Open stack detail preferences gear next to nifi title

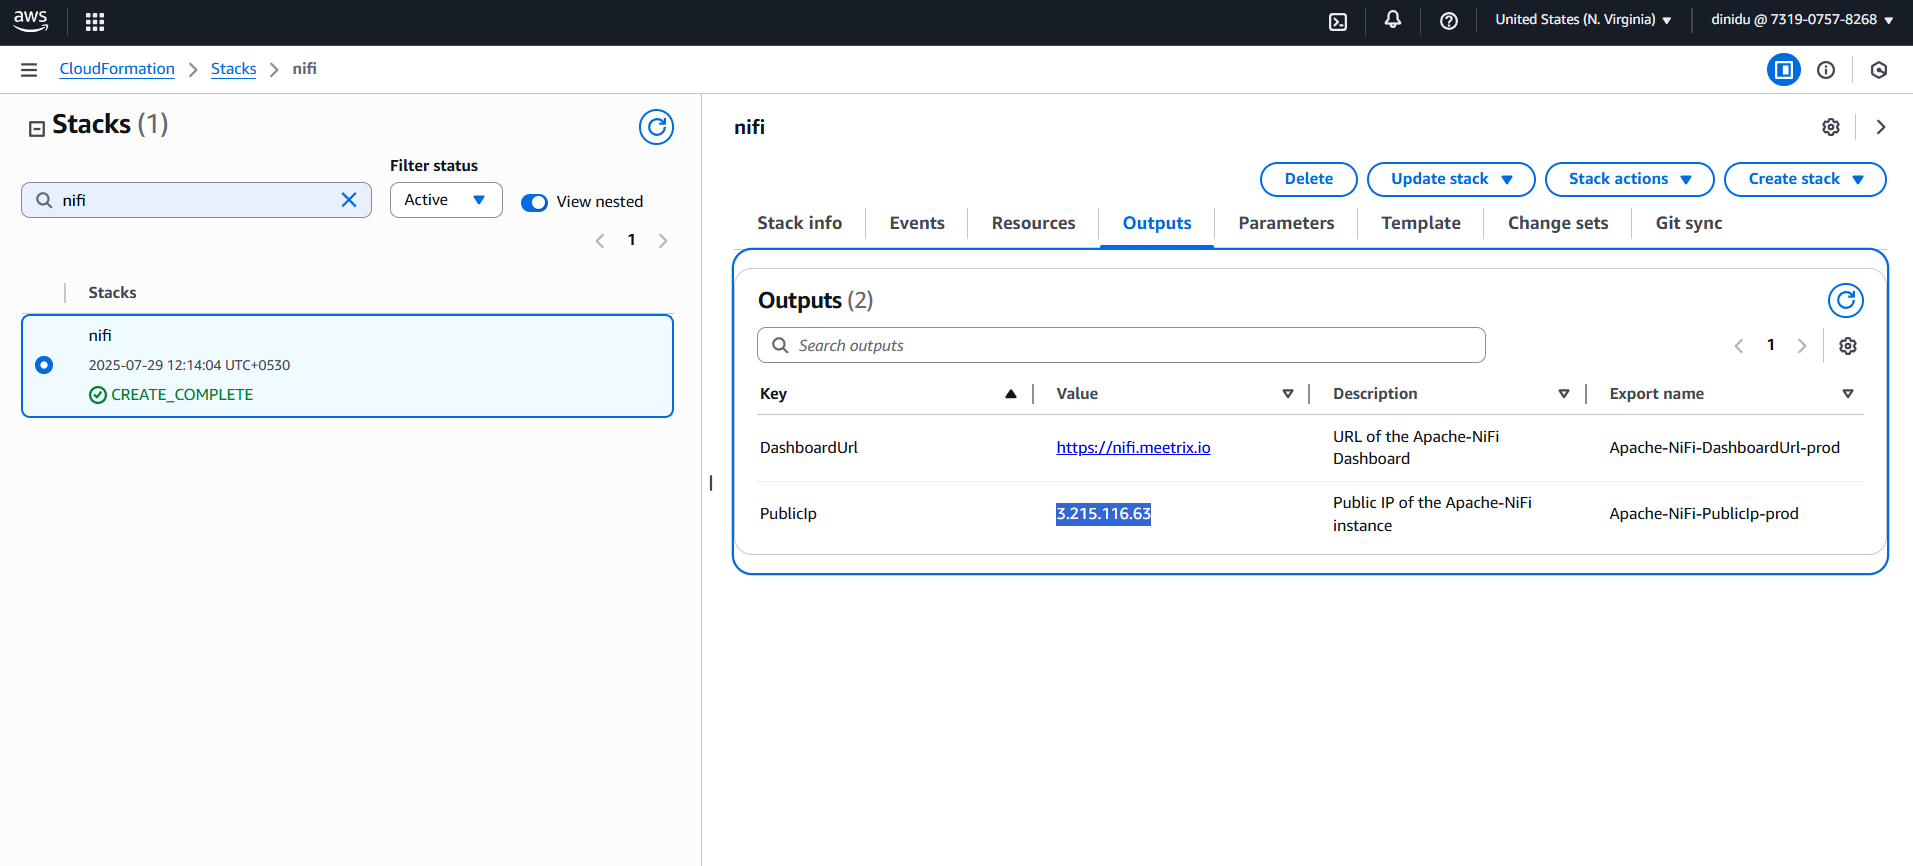pos(1831,127)
